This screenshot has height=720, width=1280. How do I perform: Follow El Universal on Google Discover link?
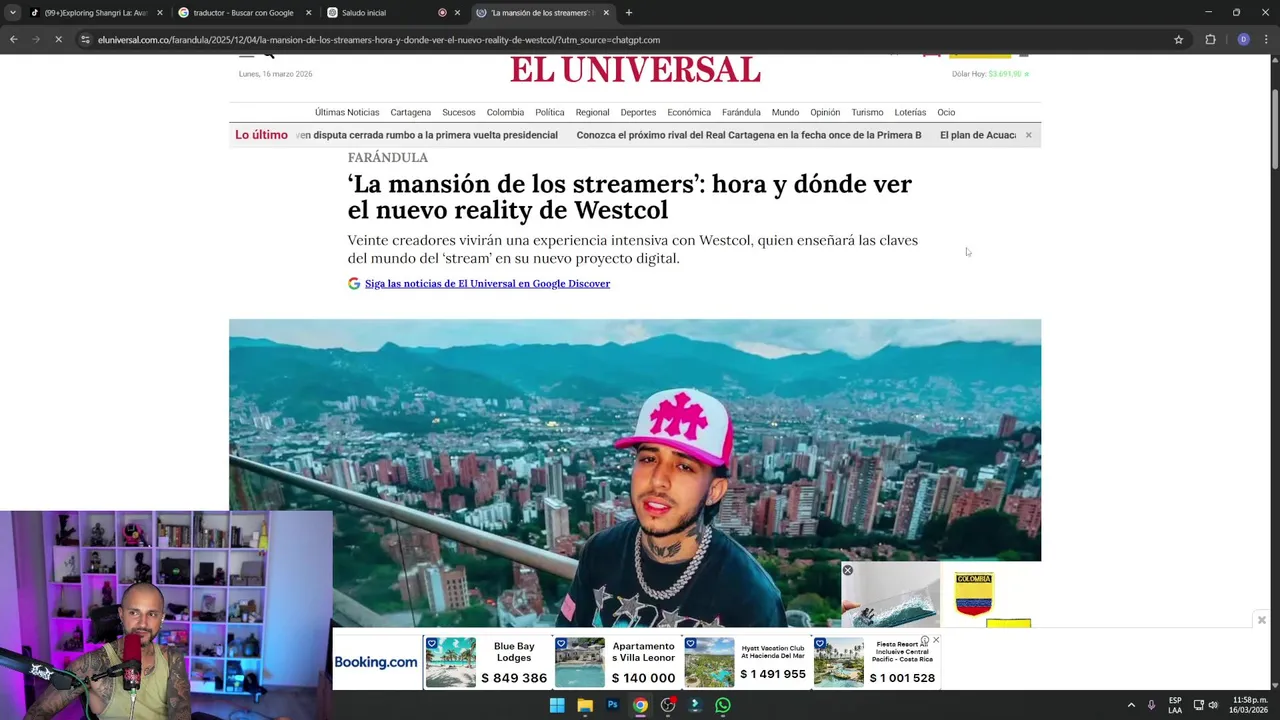[x=487, y=283]
